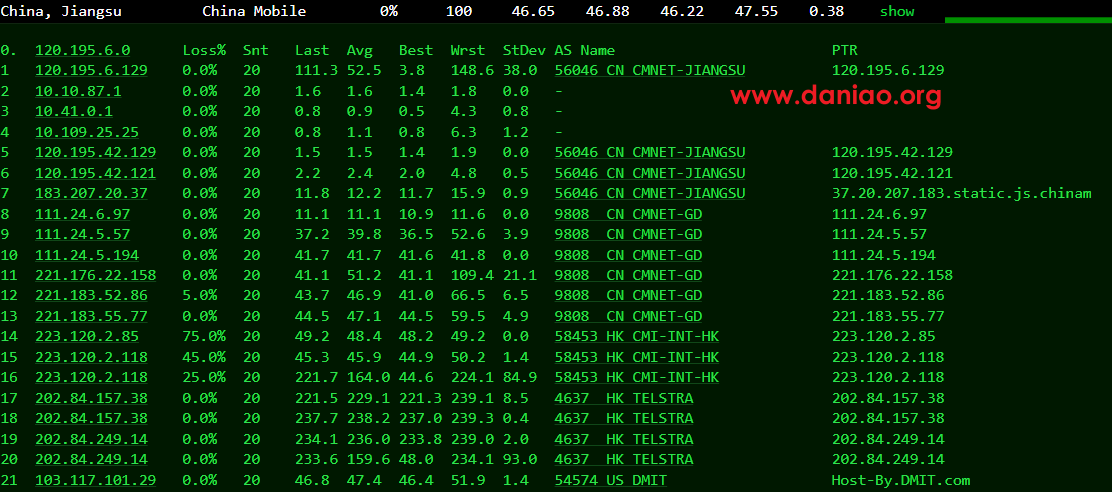This screenshot has height=492, width=1112.
Task: Click the 0.38 value in the summary row
Action: [826, 11]
